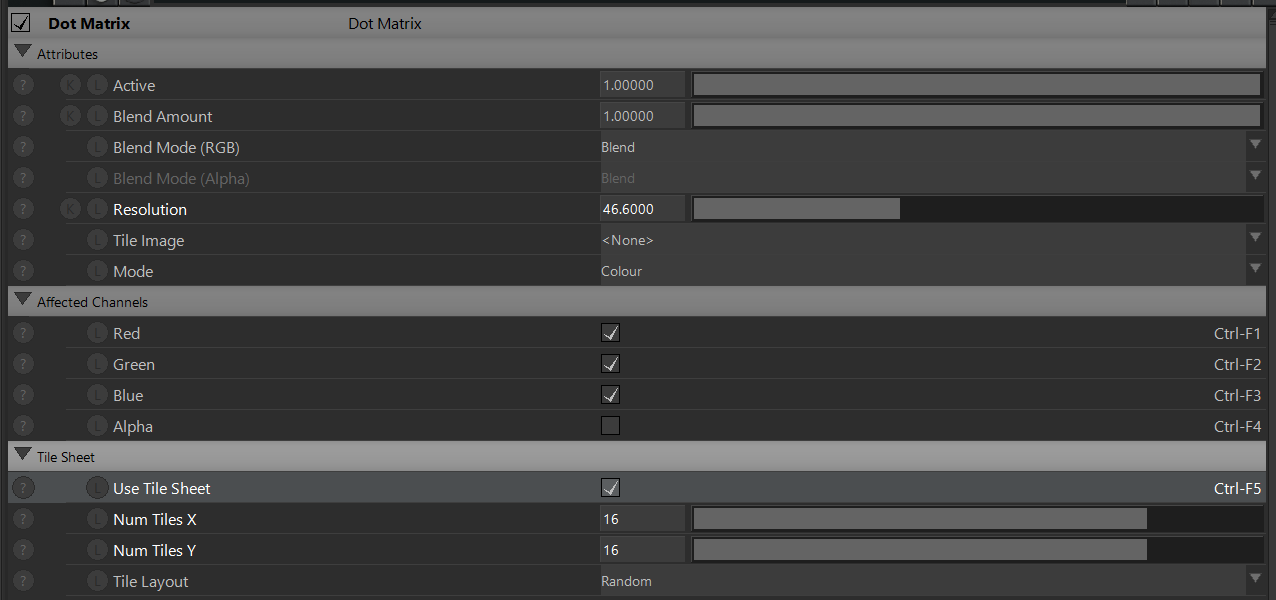Adjust the Num Tiles X slider
The width and height of the screenshot is (1276, 600).
[977, 519]
